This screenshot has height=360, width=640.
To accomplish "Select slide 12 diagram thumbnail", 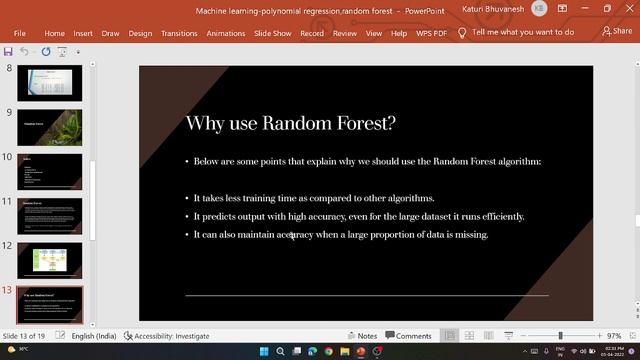I will 49,261.
